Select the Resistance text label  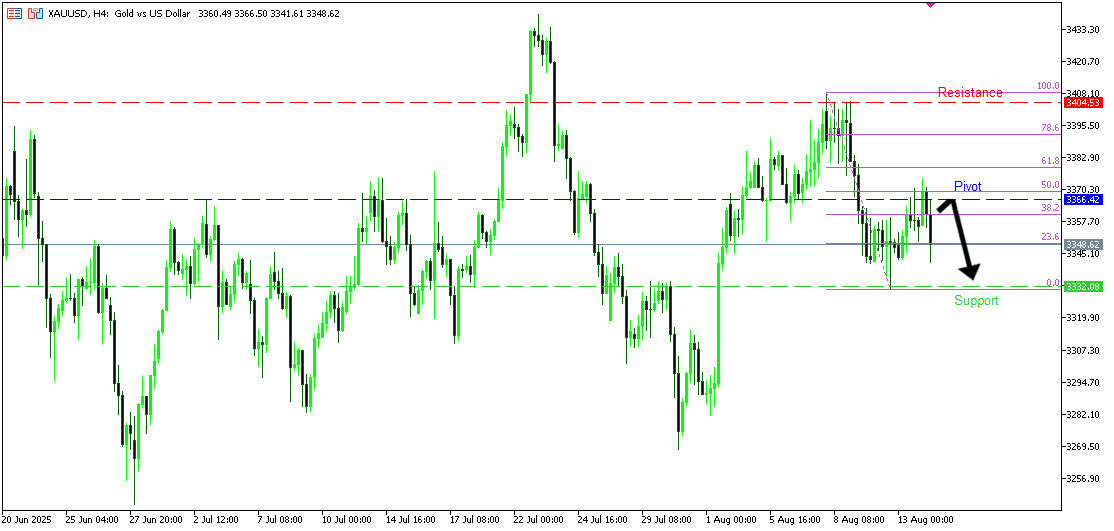point(969,92)
